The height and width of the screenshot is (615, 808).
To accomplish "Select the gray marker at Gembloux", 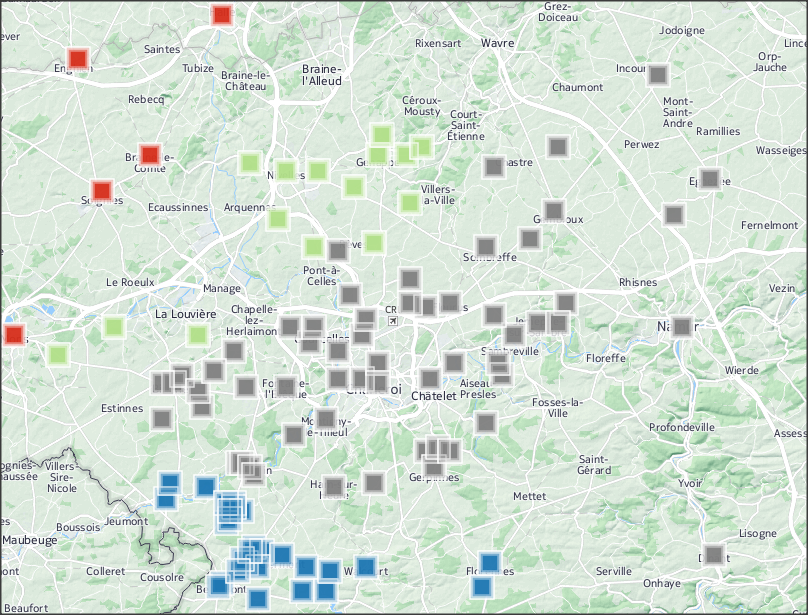I will (553, 211).
